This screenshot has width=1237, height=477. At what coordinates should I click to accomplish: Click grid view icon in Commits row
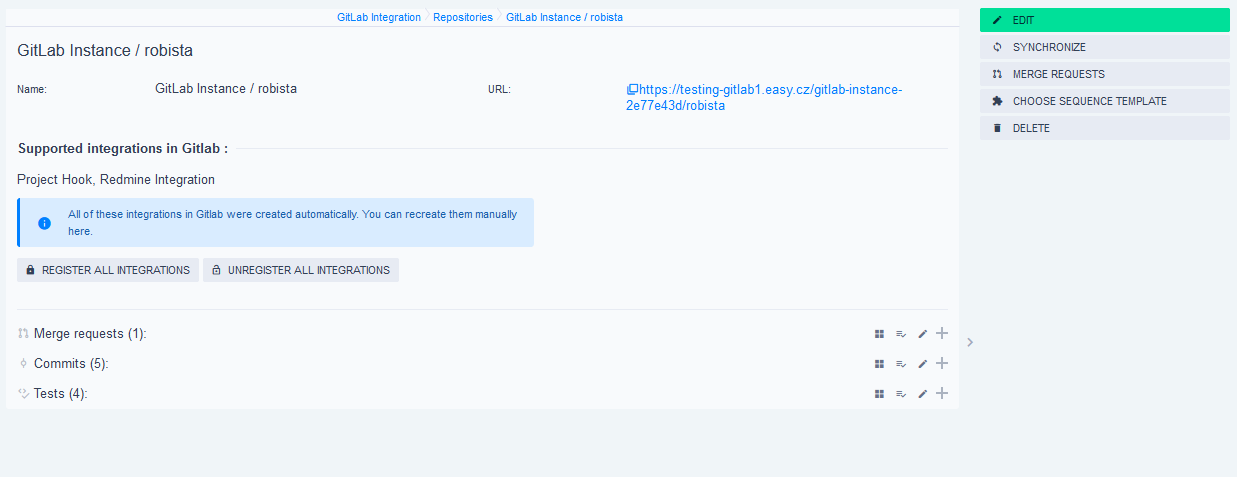pyautogui.click(x=879, y=364)
